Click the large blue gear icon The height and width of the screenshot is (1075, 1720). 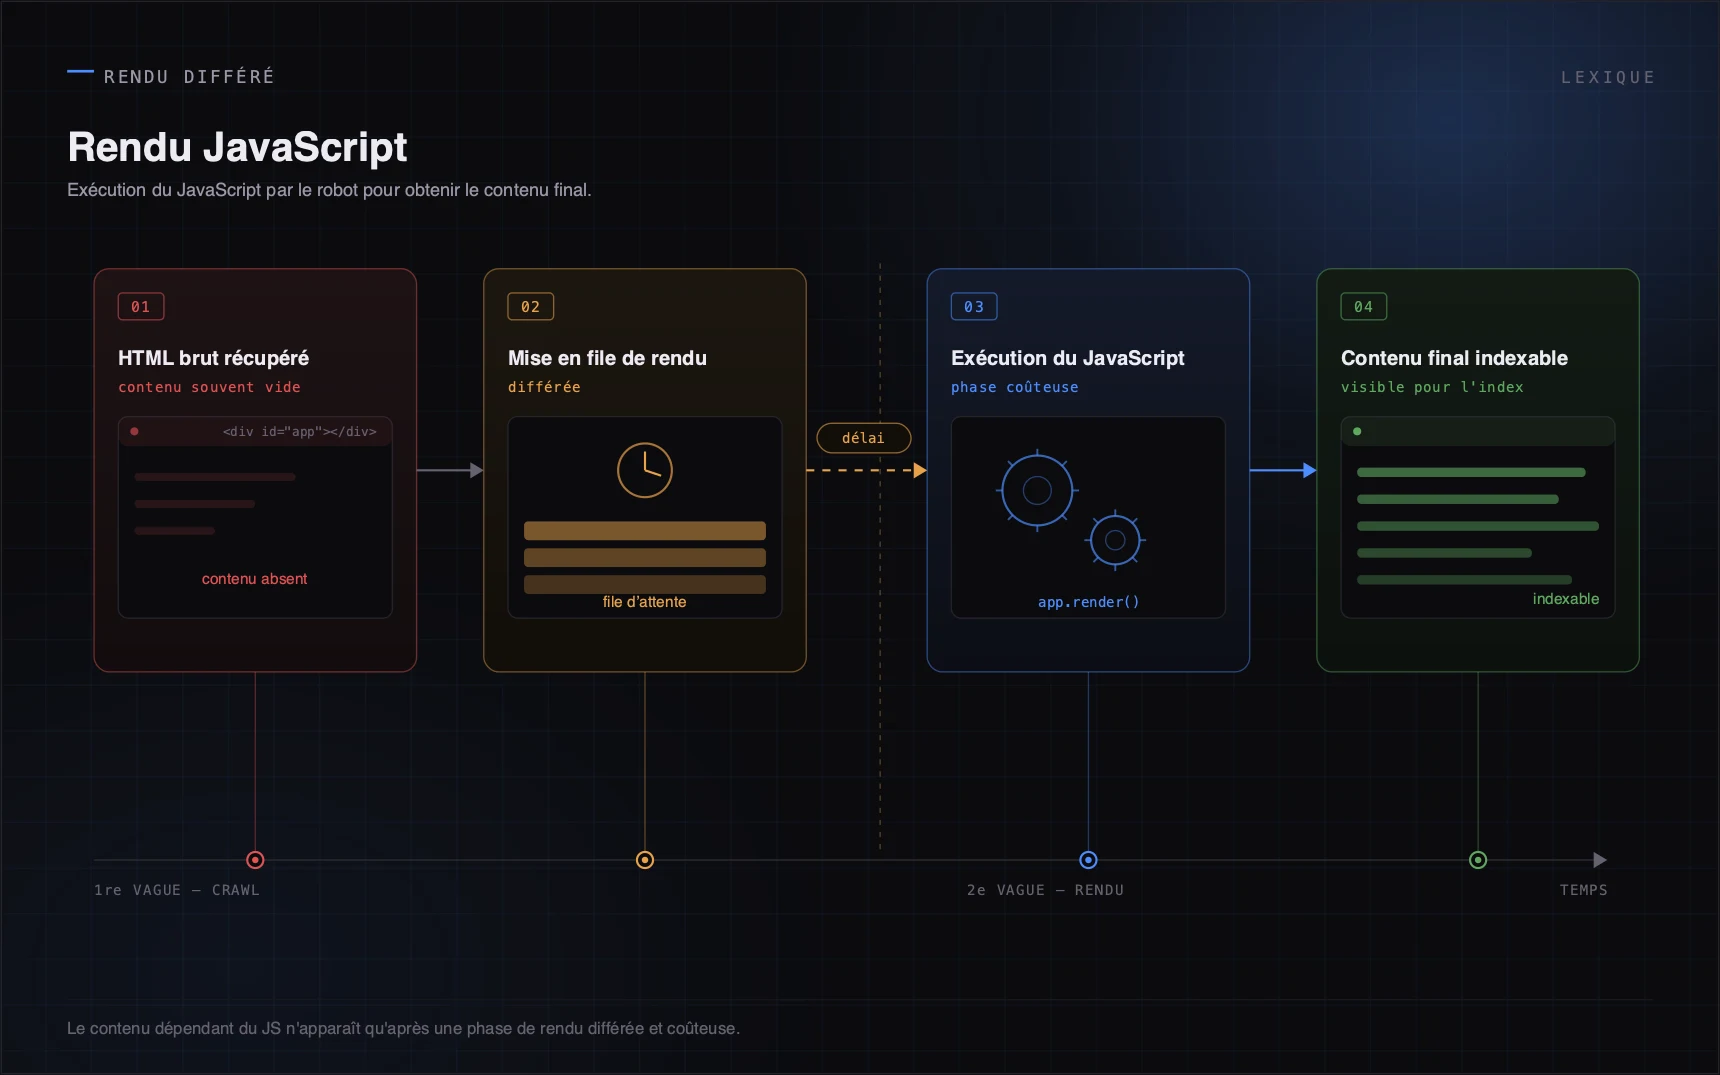point(1037,490)
